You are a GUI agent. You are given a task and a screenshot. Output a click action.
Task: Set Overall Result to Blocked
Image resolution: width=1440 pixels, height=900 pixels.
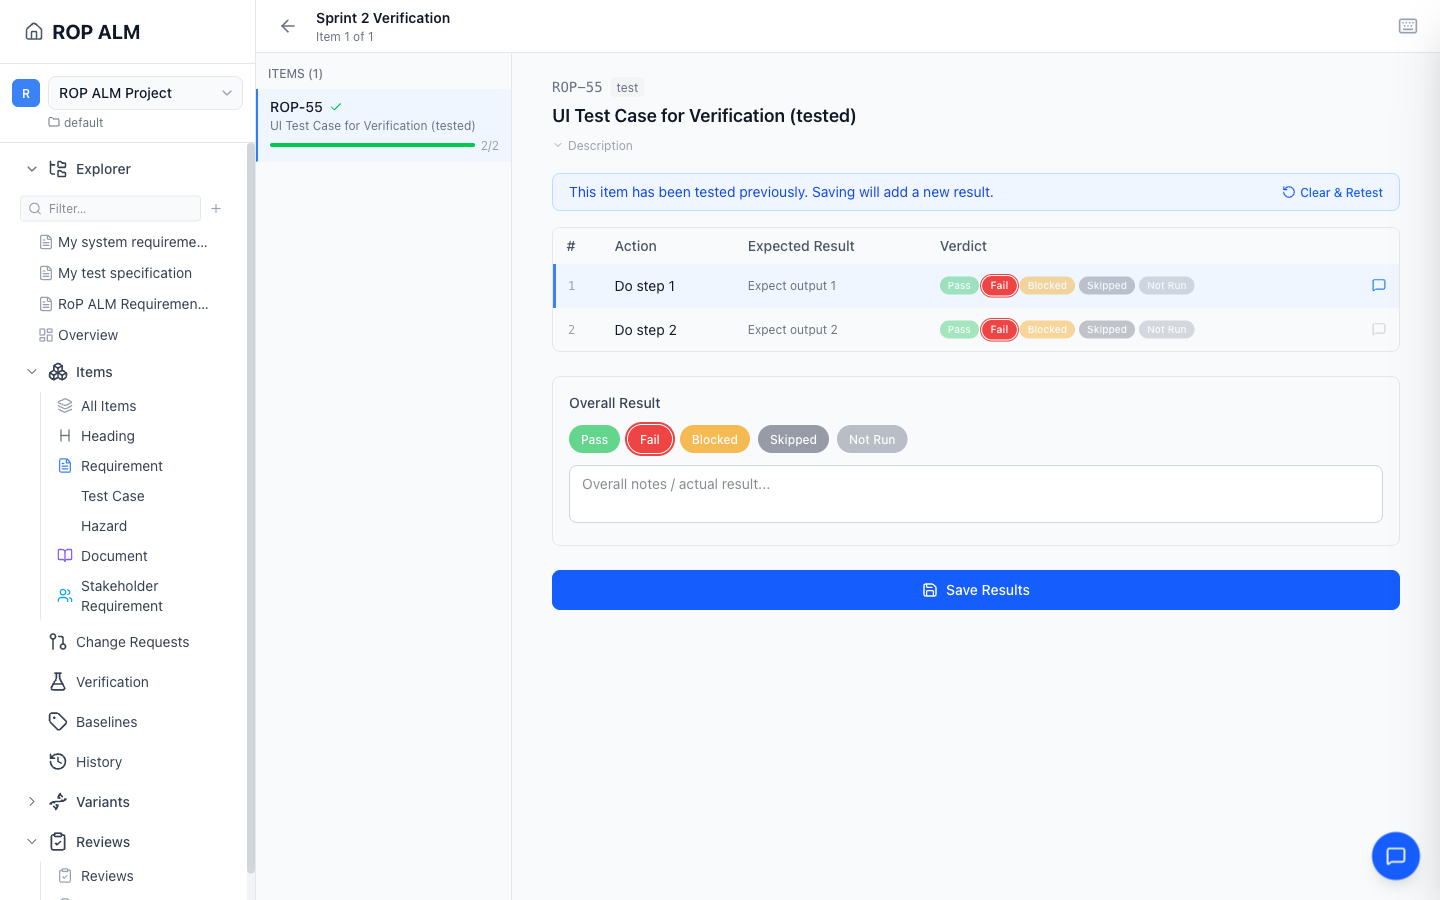(715, 439)
